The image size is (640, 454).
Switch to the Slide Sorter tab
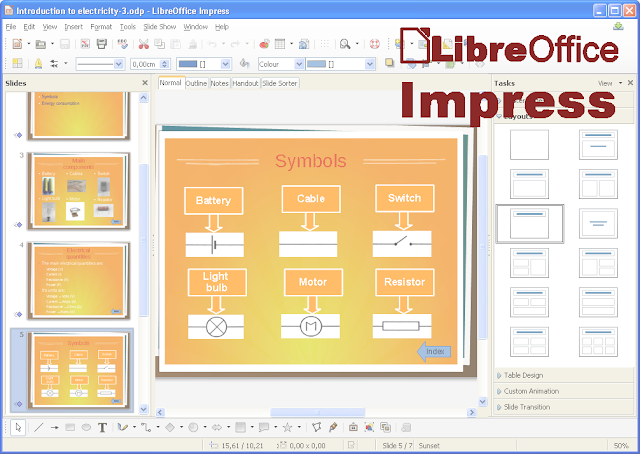(x=280, y=83)
